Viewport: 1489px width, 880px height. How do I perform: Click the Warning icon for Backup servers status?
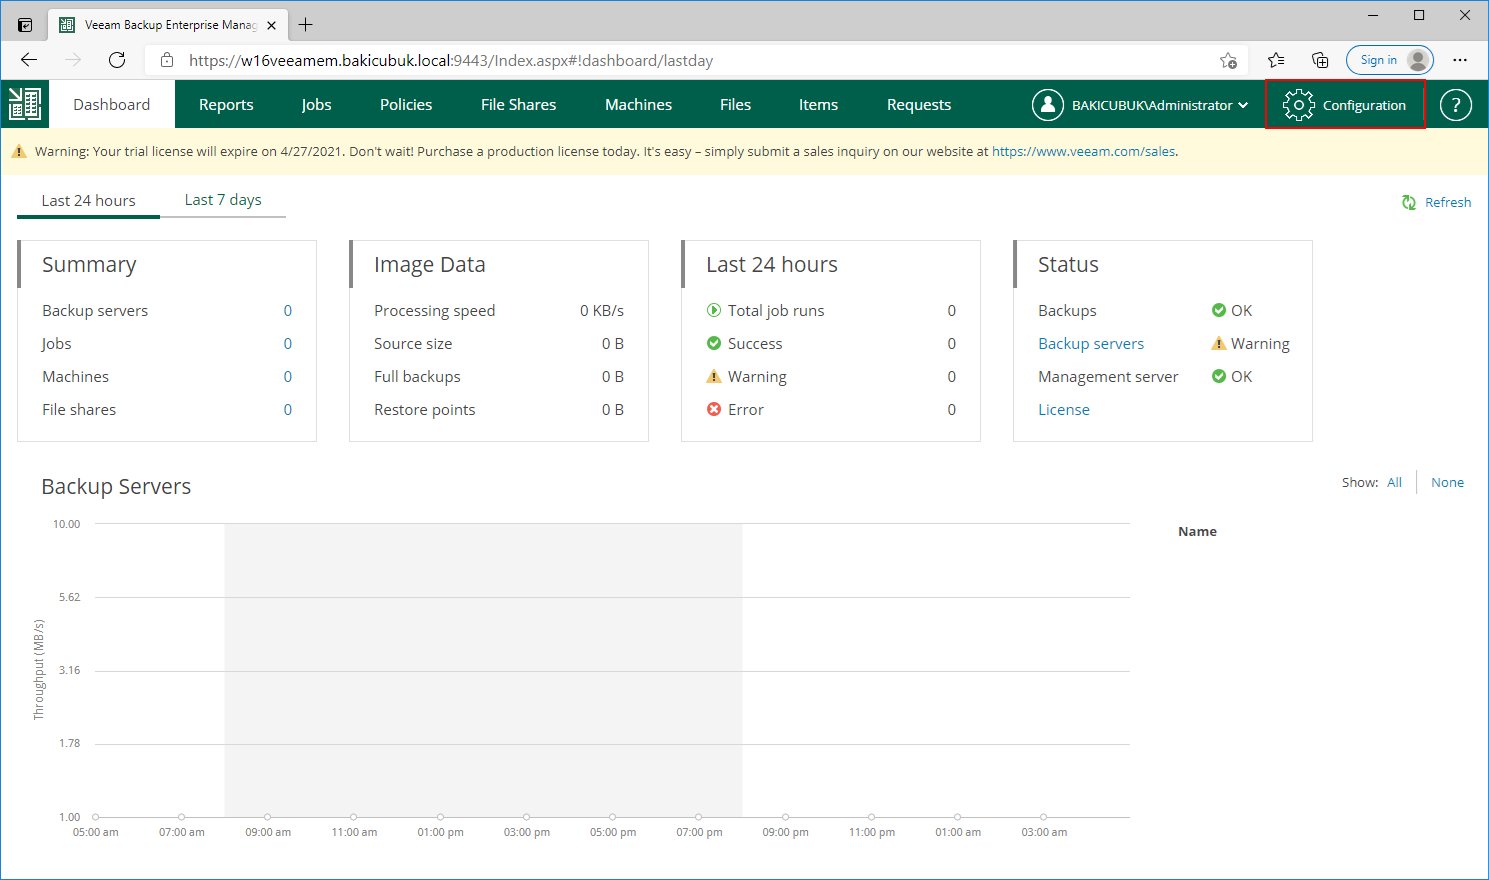(1219, 343)
